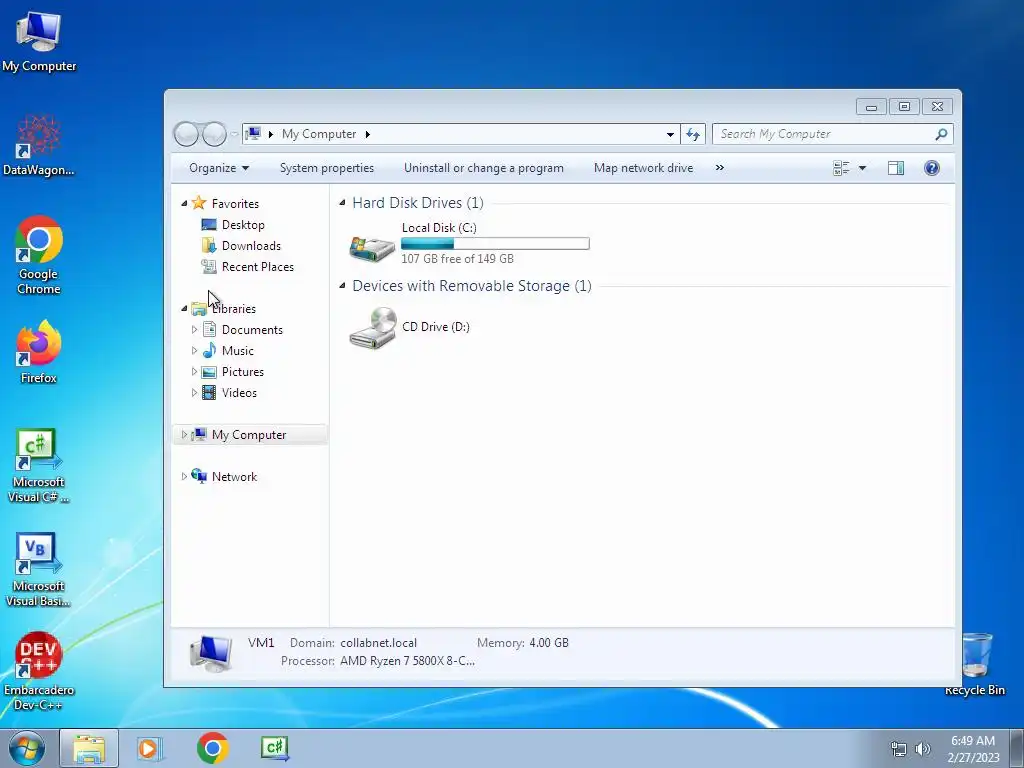Click the Back navigation button
The width and height of the screenshot is (1024, 768).
click(186, 134)
